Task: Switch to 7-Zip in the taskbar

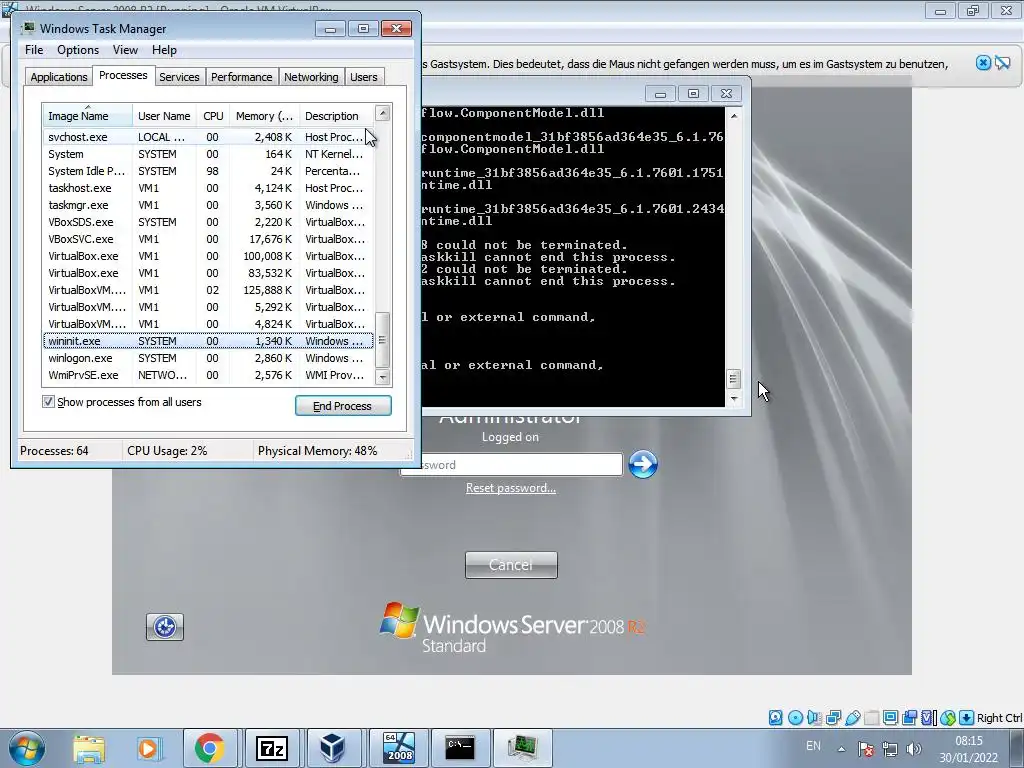Action: (272, 748)
